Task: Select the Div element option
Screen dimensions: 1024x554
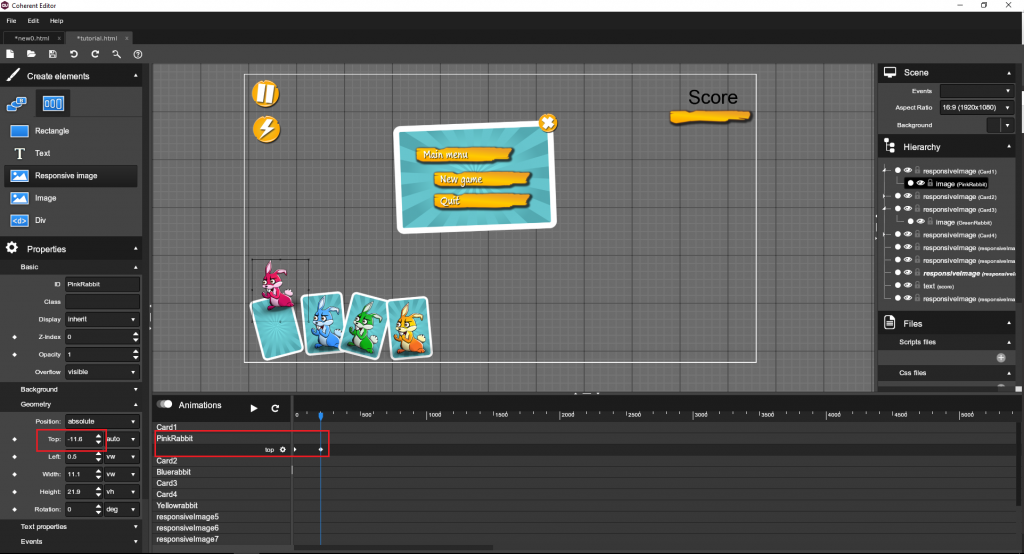Action: coord(40,221)
